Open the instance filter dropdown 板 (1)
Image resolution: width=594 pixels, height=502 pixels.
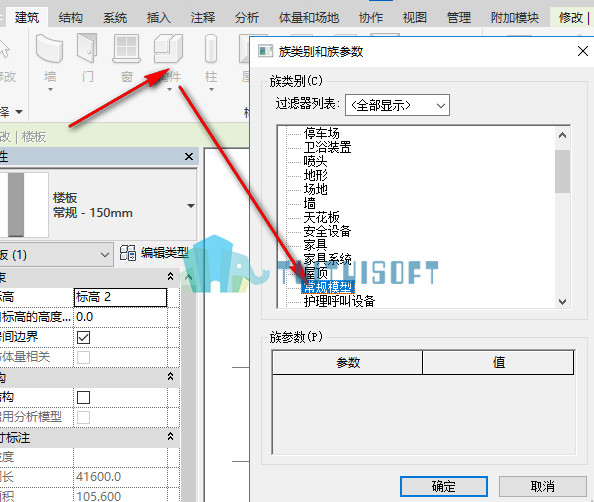click(56, 255)
